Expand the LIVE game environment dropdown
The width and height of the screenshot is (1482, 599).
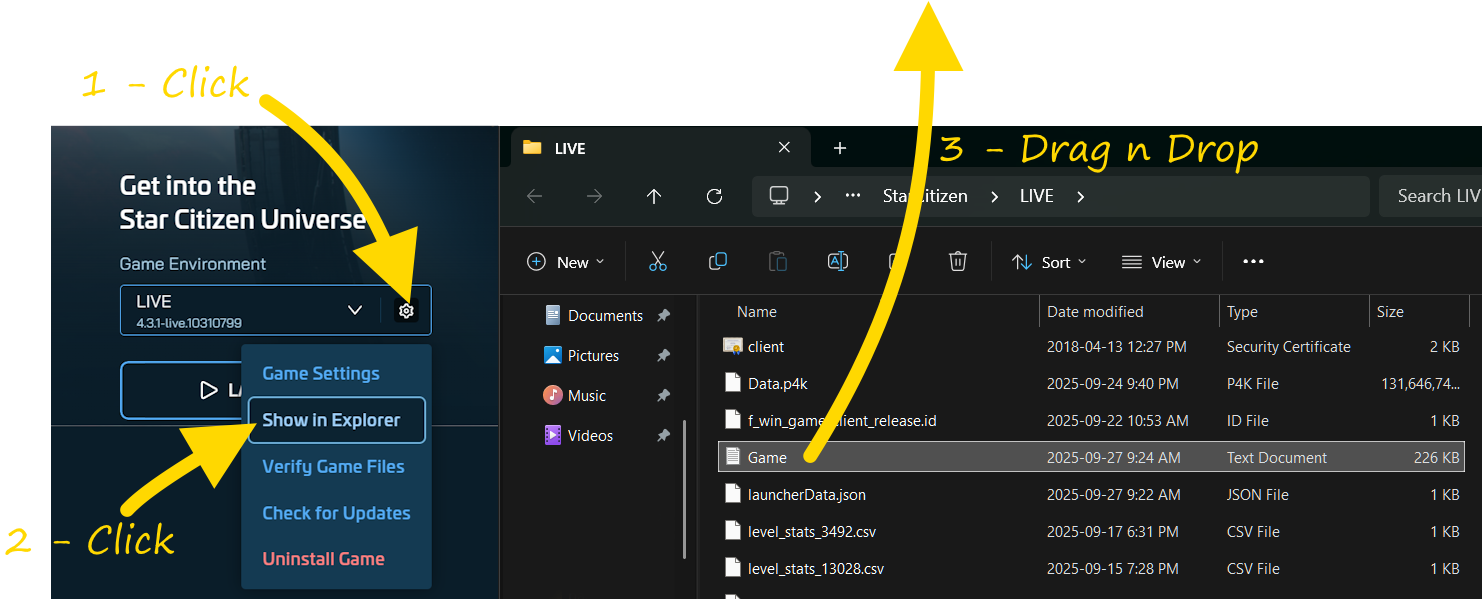click(x=355, y=310)
